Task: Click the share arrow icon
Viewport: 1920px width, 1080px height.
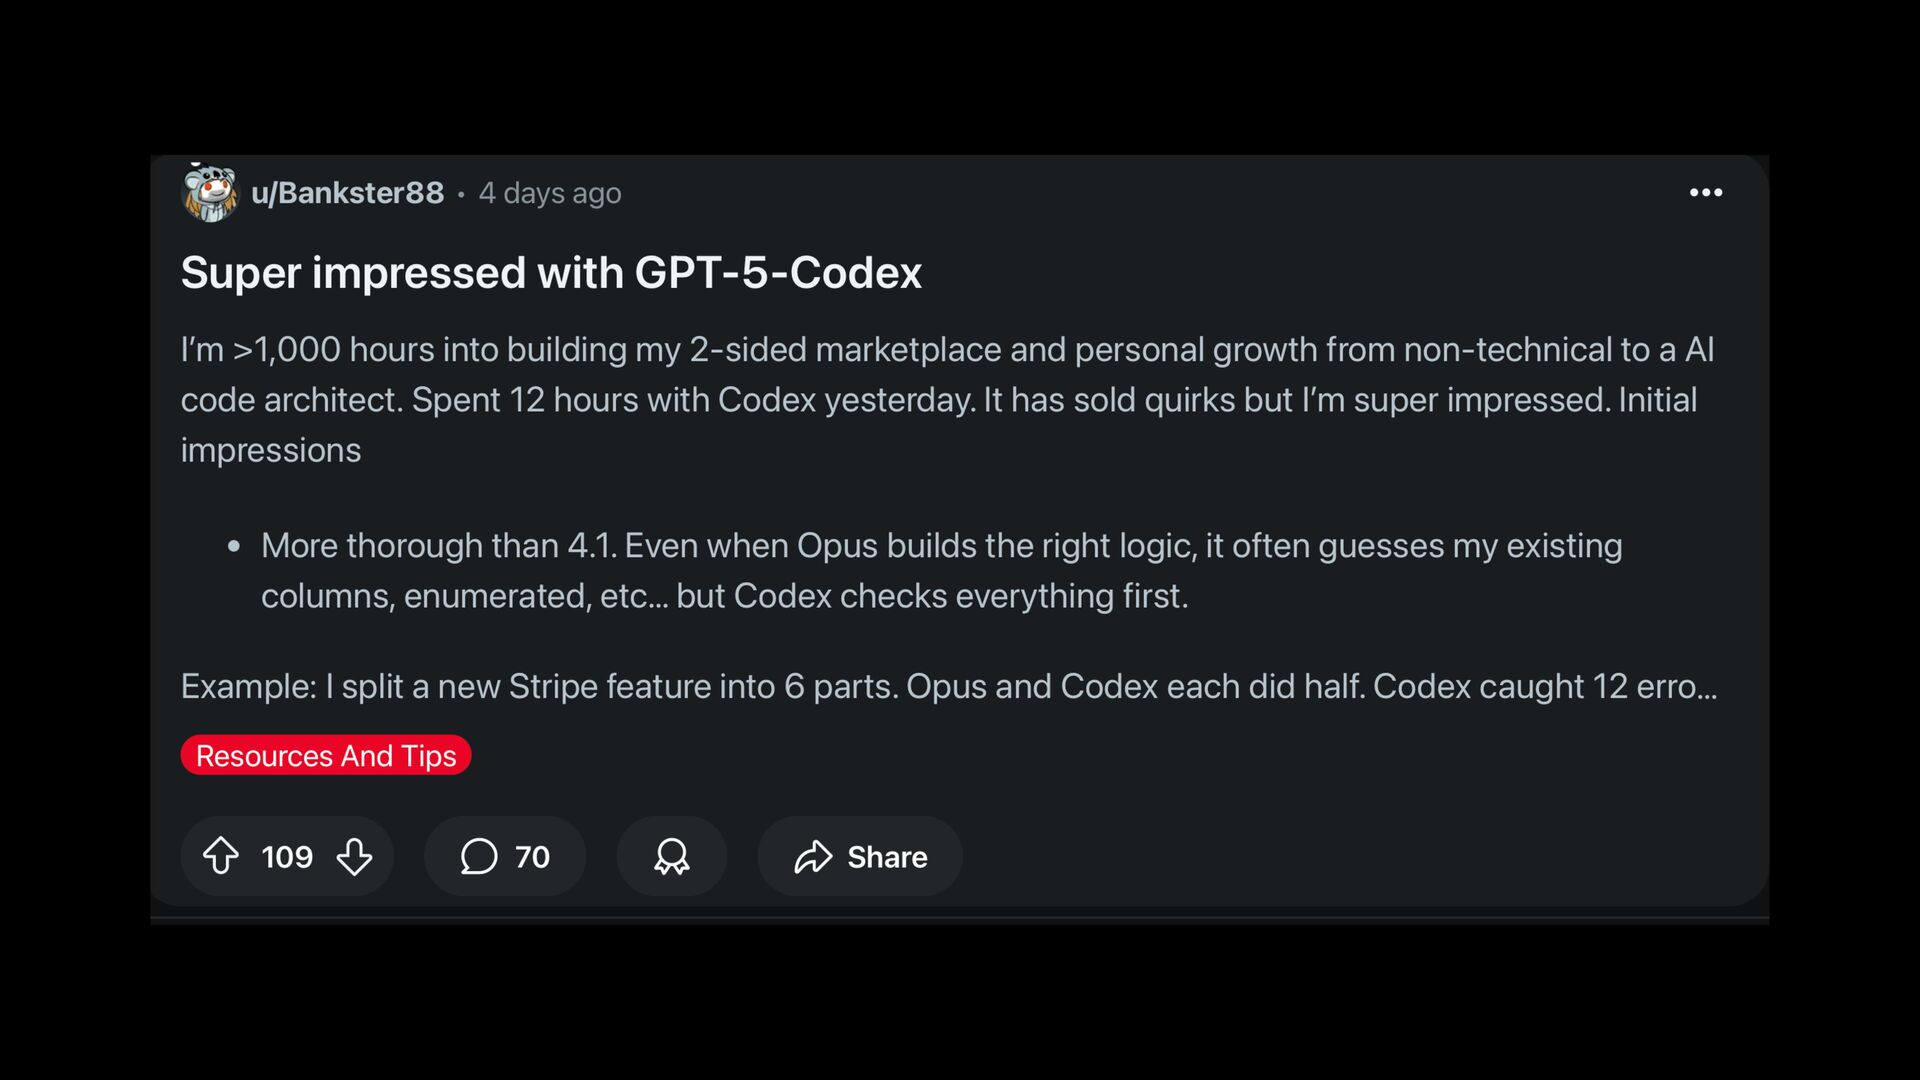Action: tap(813, 856)
